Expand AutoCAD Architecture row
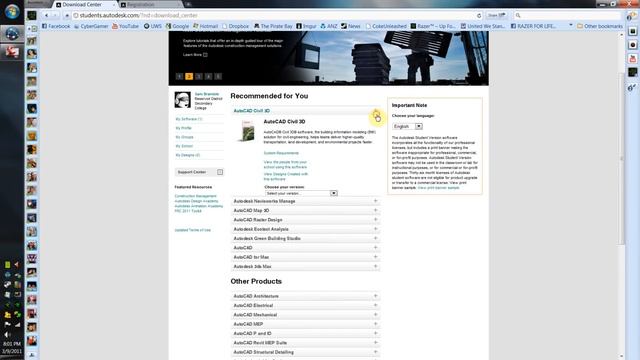Viewport: 640px width, 360px height. (305, 296)
